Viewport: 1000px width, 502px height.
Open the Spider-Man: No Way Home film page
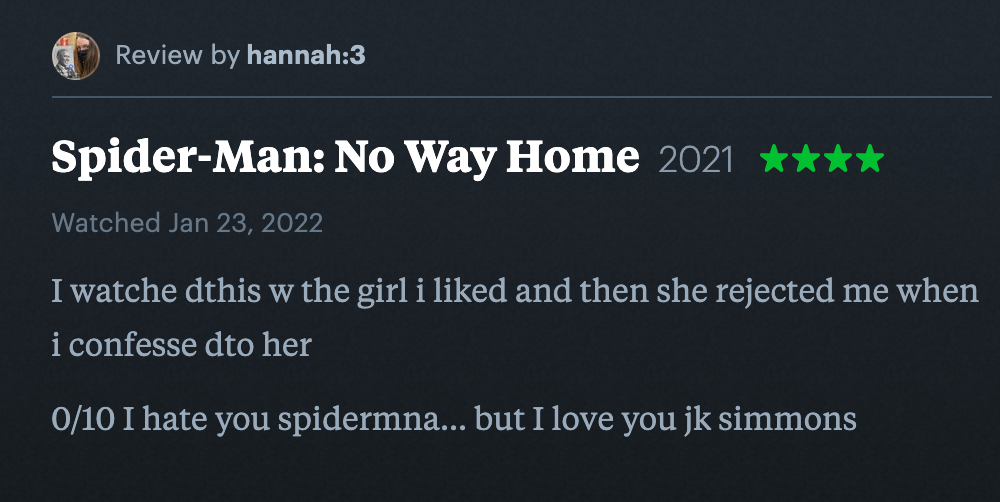[345, 158]
